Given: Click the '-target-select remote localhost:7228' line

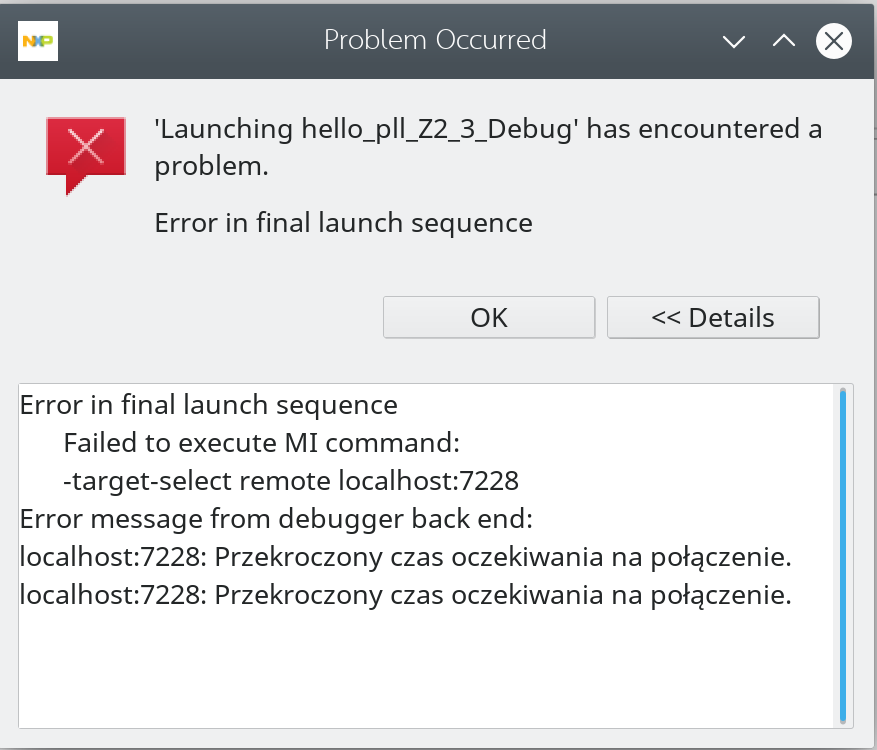Looking at the screenshot, I should point(291,481).
